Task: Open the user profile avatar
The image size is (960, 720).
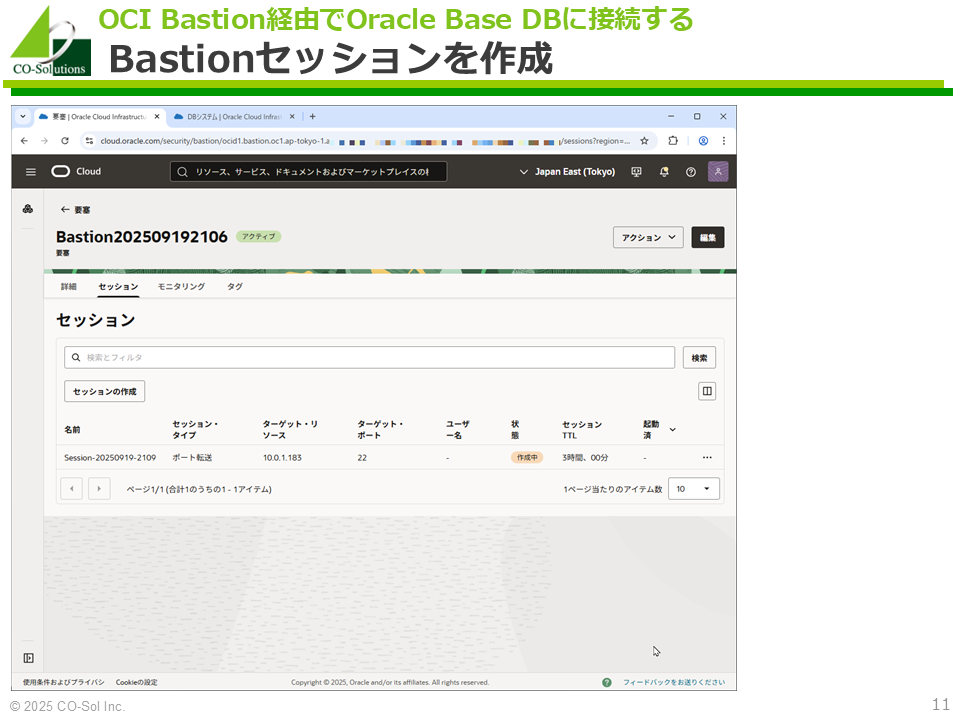Action: [718, 171]
